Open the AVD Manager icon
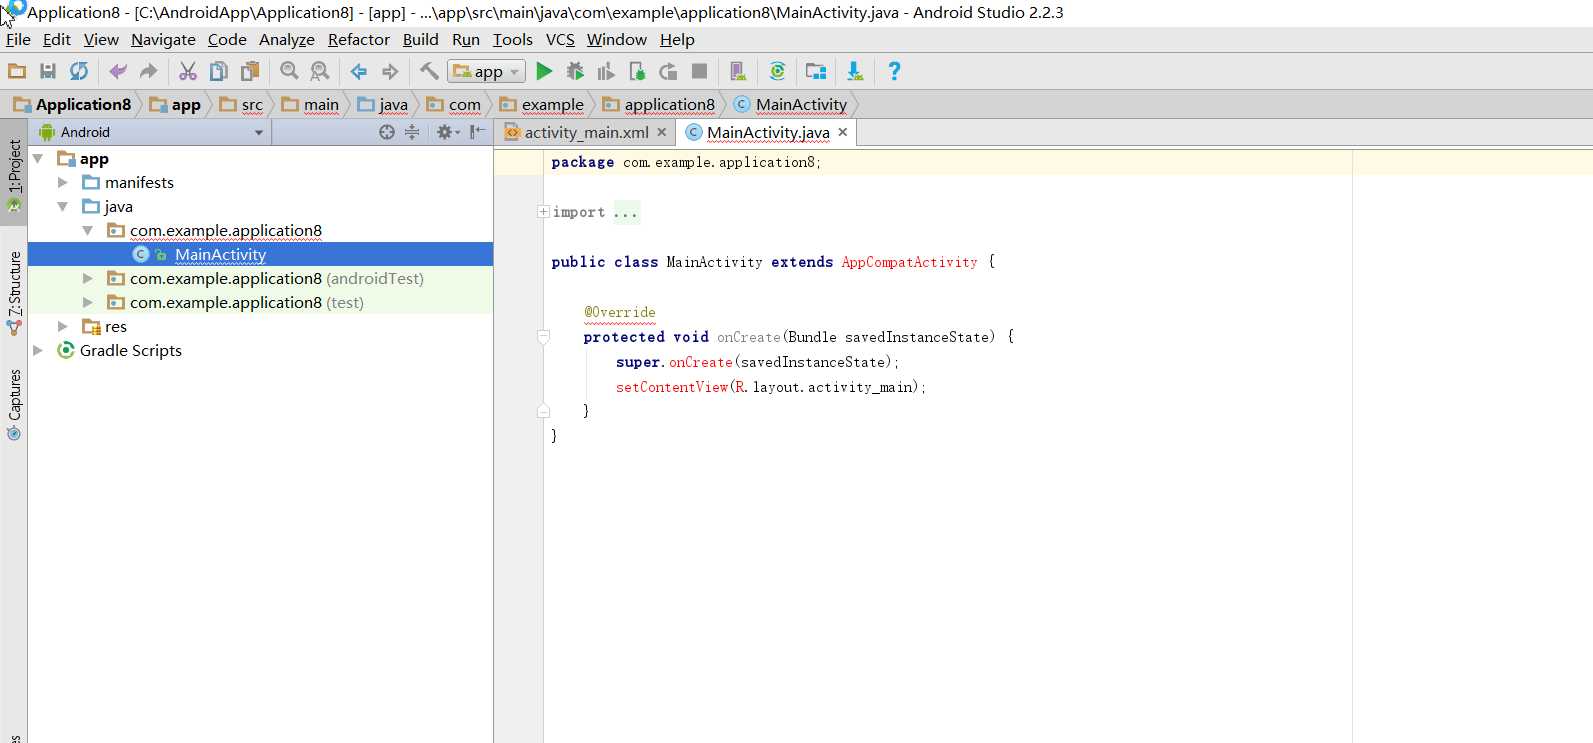The image size is (1593, 743). [738, 71]
